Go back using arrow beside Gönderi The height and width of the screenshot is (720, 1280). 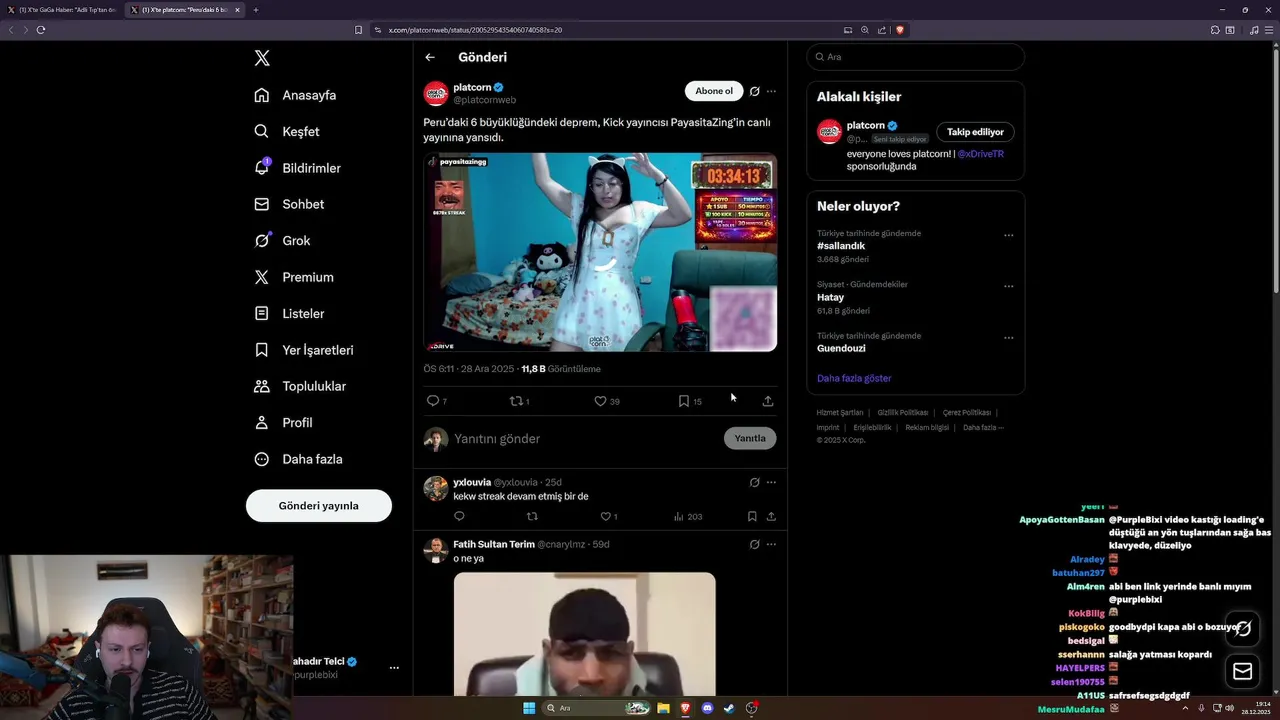(x=430, y=57)
